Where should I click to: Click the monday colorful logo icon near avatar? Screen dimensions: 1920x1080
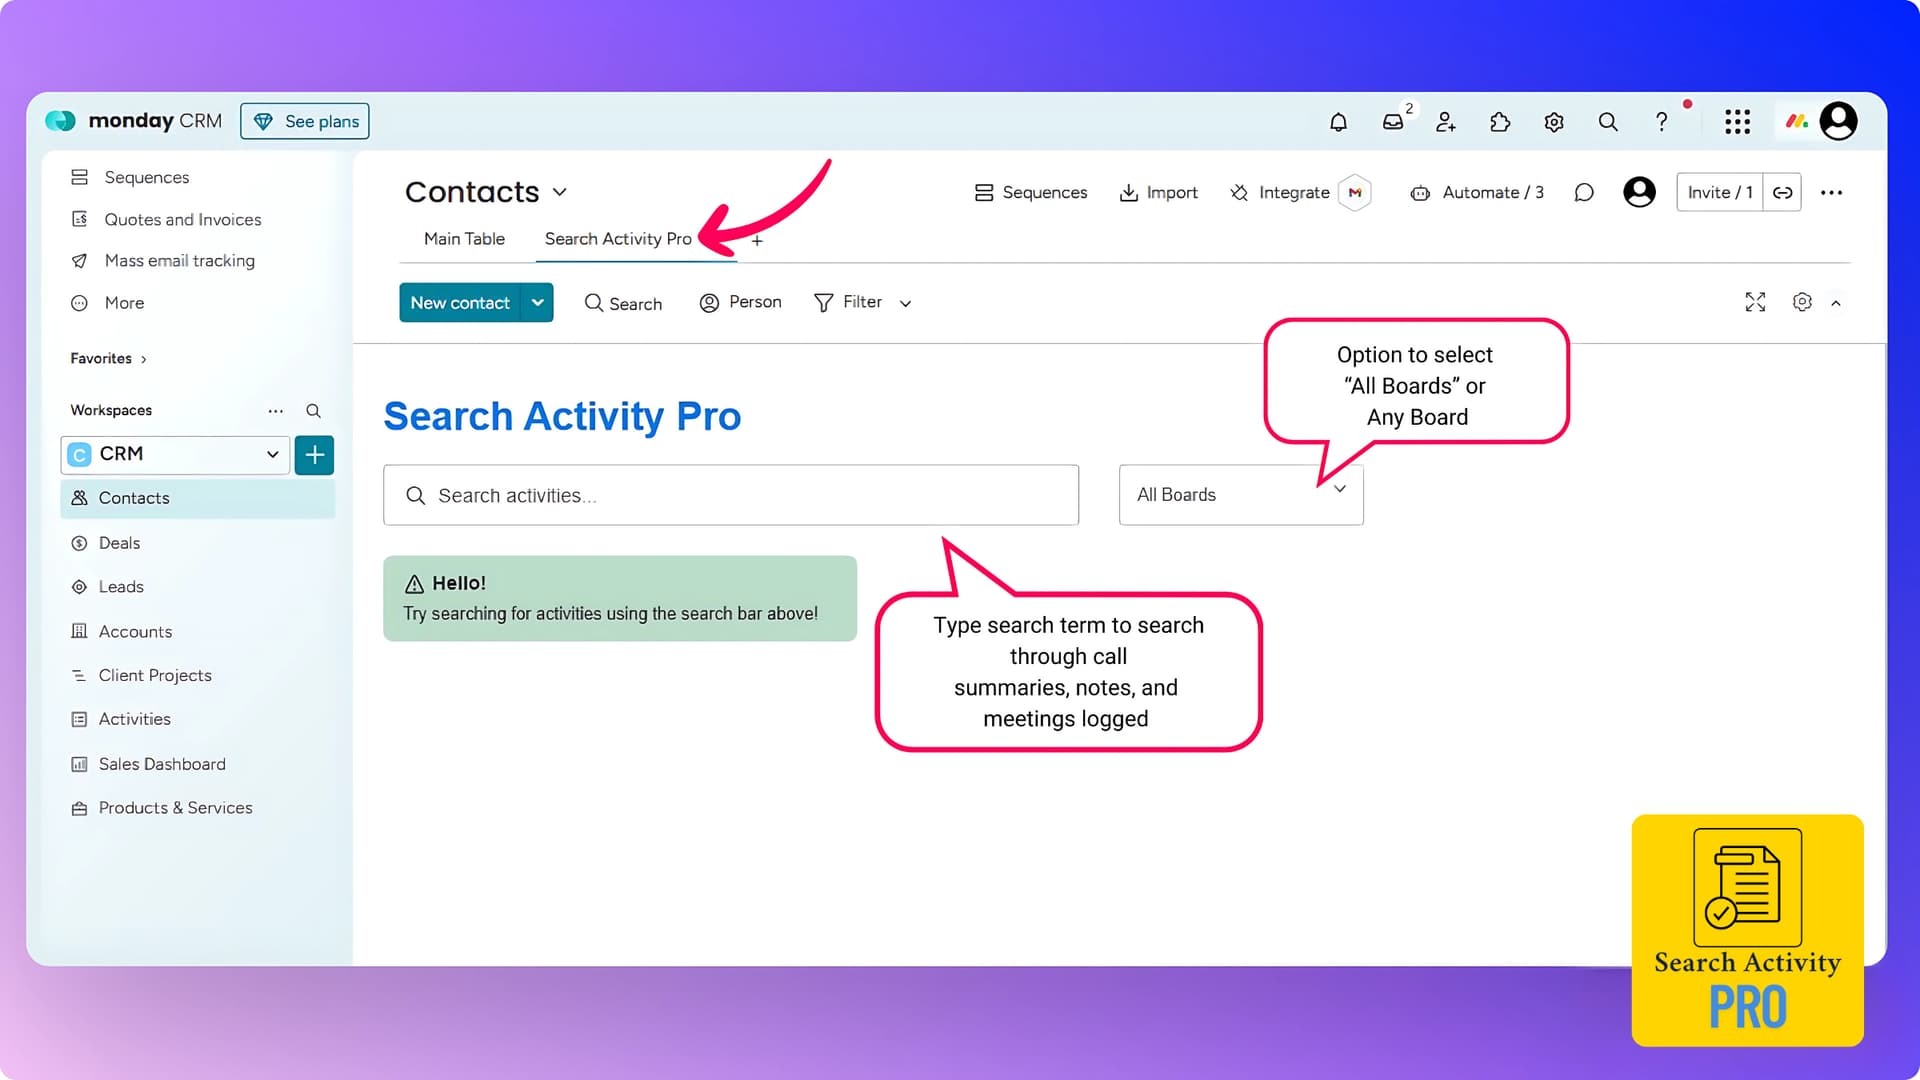(1797, 122)
